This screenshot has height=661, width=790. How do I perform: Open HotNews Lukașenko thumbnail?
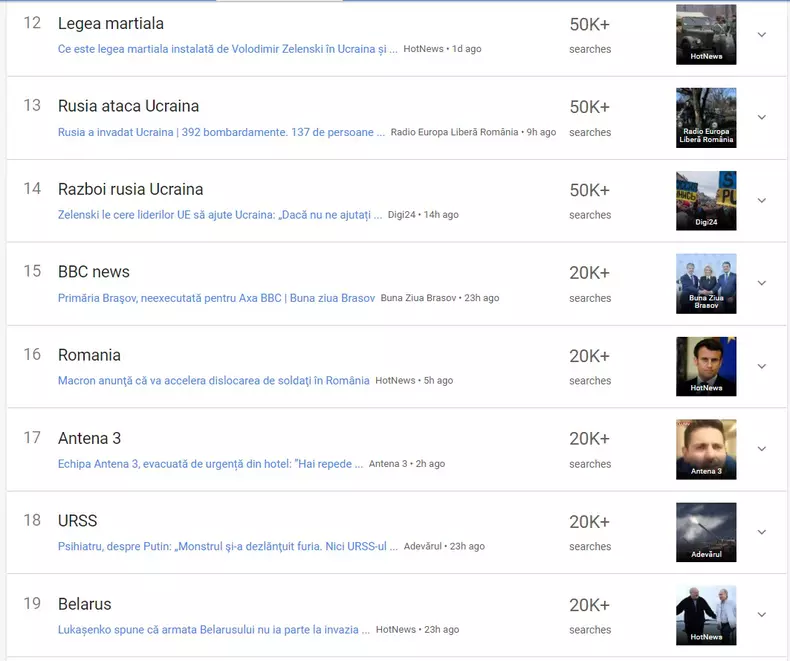pos(706,615)
